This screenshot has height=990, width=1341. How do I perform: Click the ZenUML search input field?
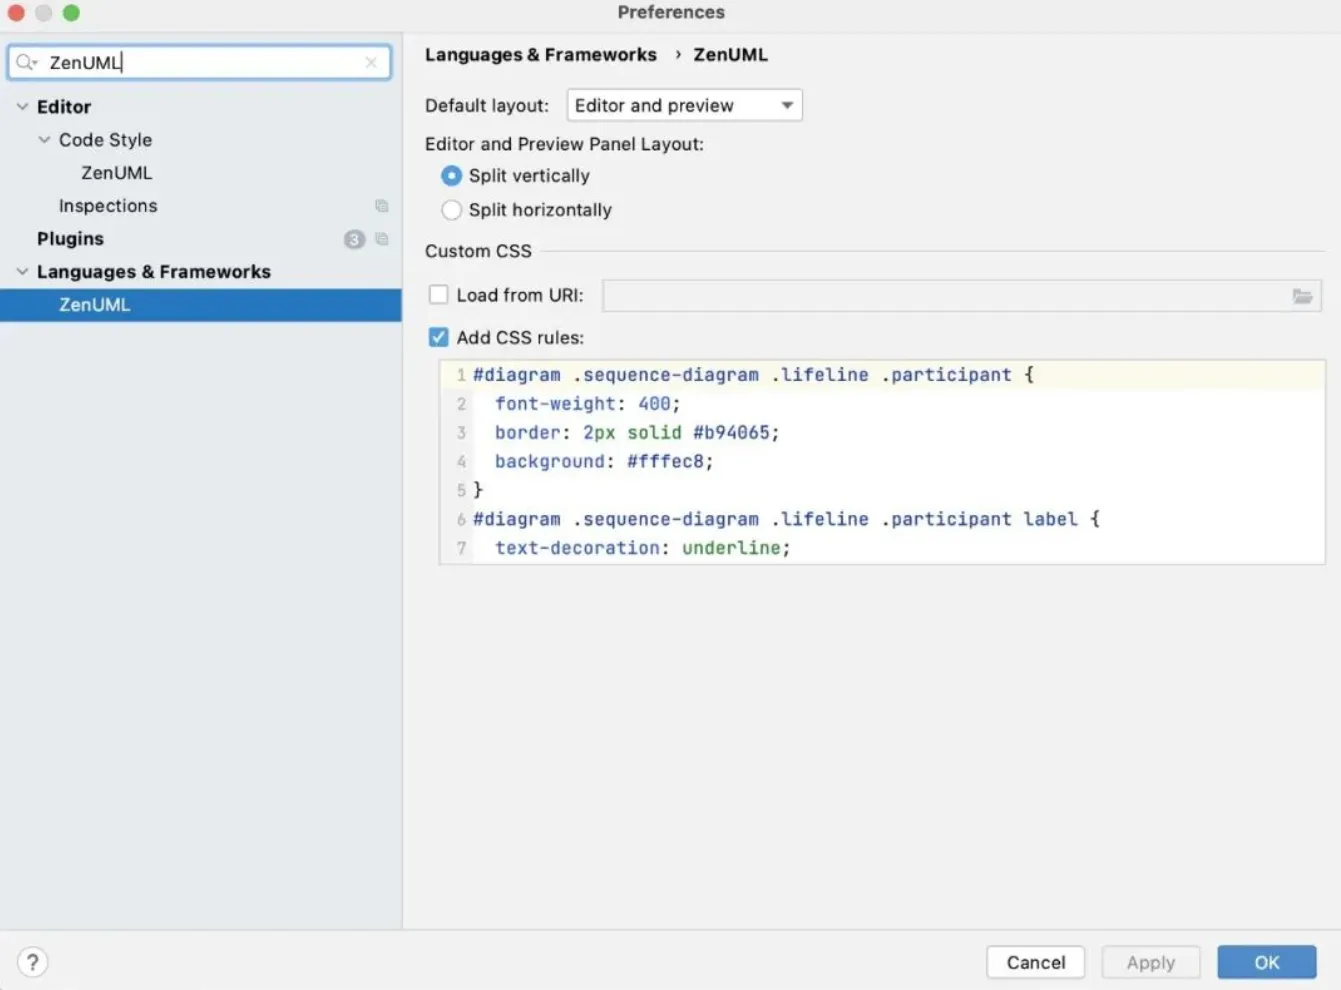pyautogui.click(x=200, y=62)
